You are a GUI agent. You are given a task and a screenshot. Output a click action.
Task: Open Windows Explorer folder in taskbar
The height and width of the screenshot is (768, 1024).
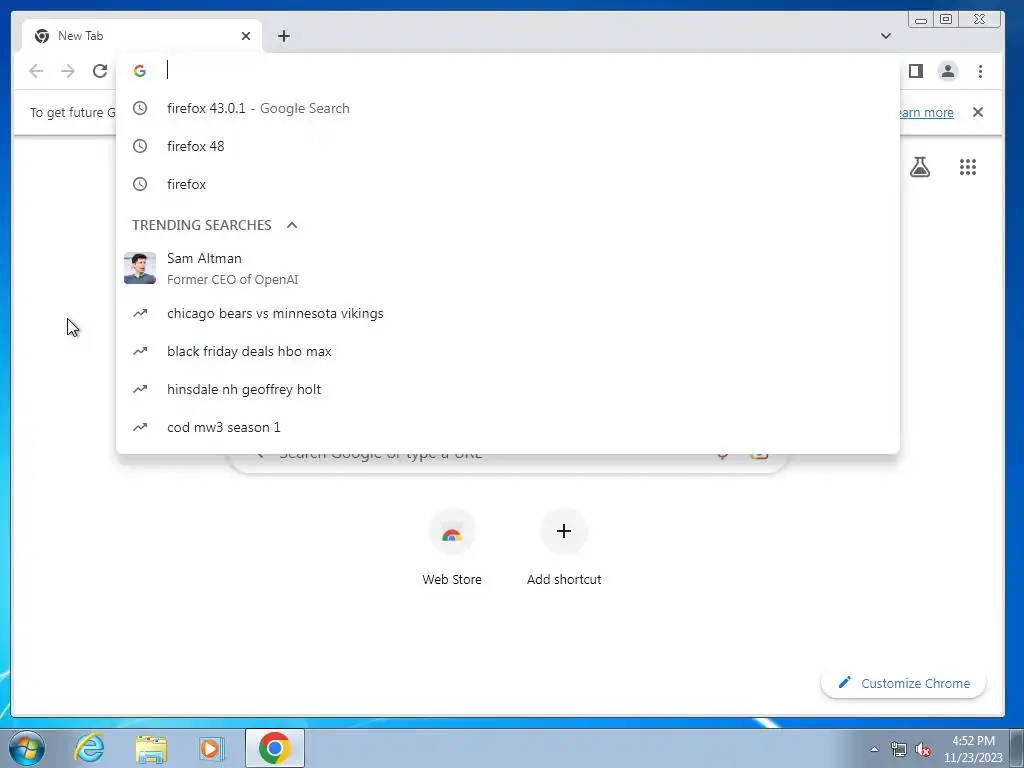point(151,748)
